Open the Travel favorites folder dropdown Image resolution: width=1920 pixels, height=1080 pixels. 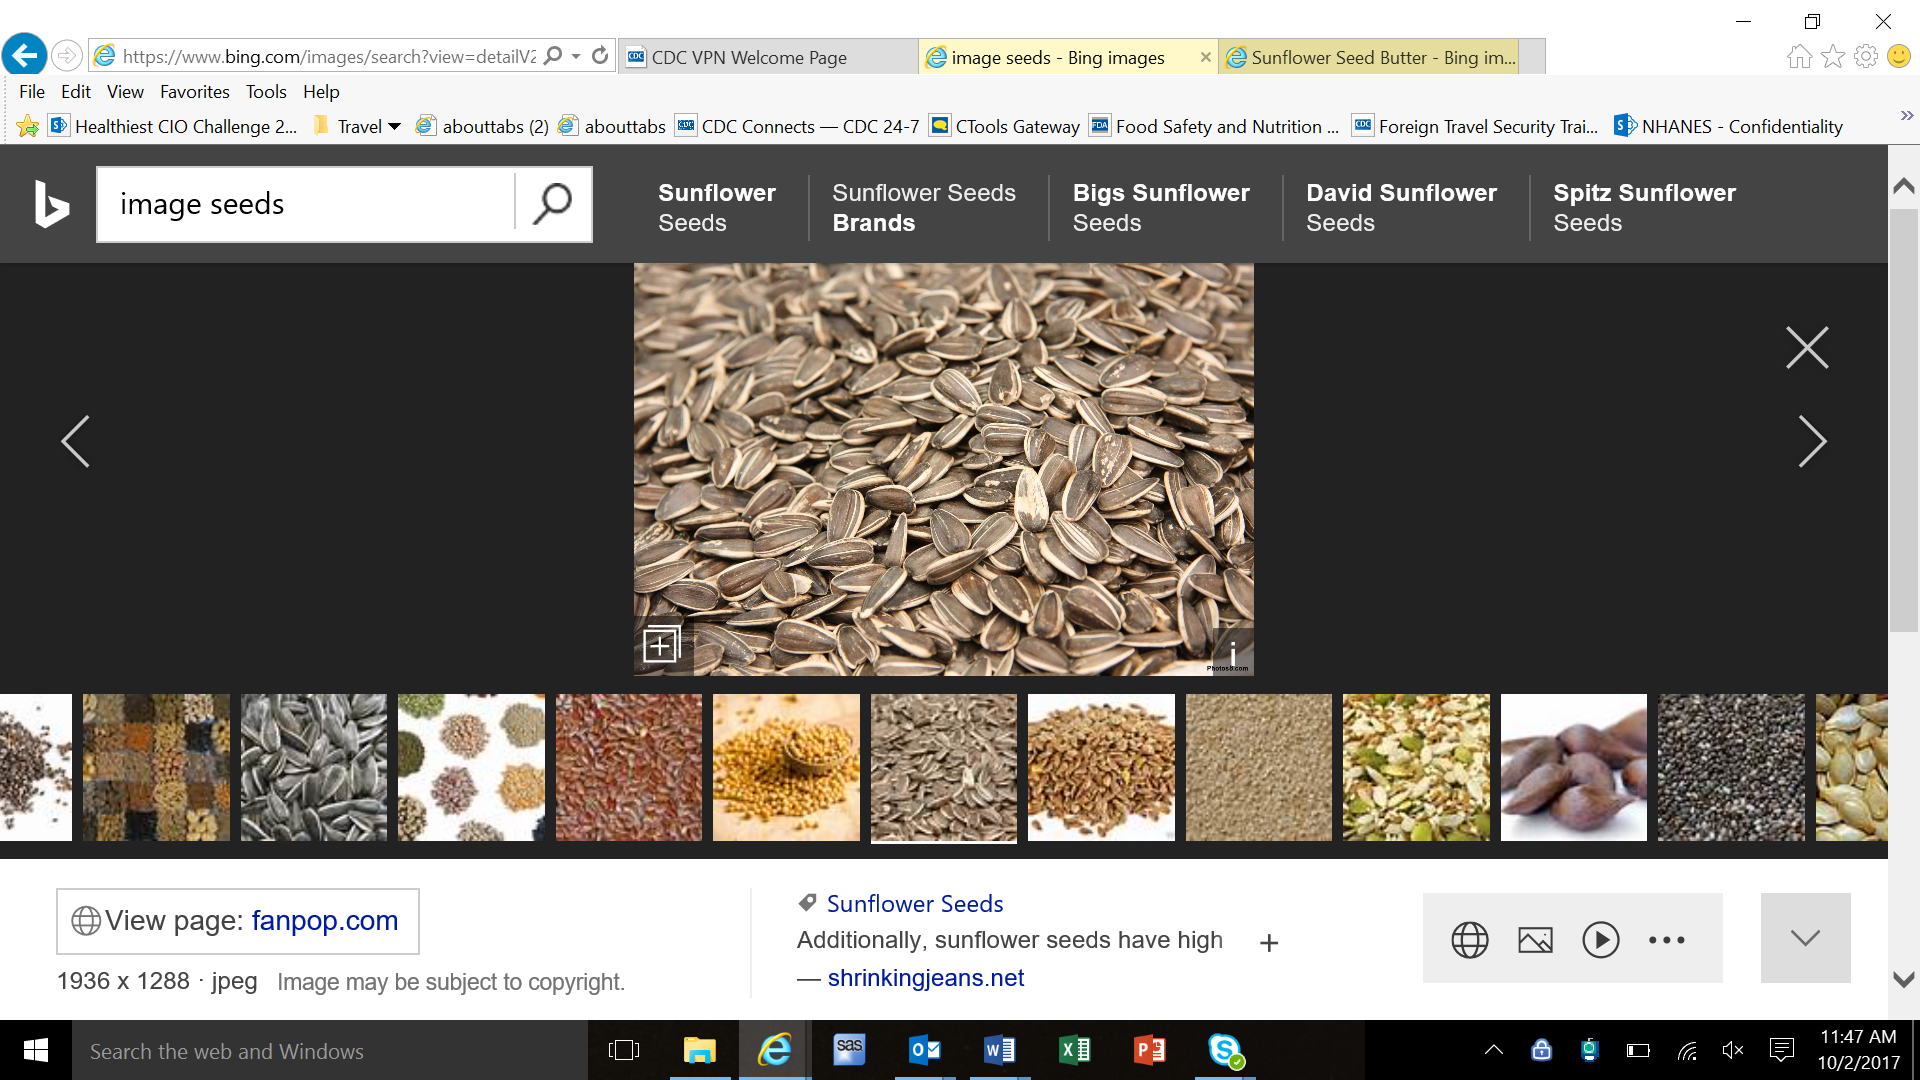[358, 127]
